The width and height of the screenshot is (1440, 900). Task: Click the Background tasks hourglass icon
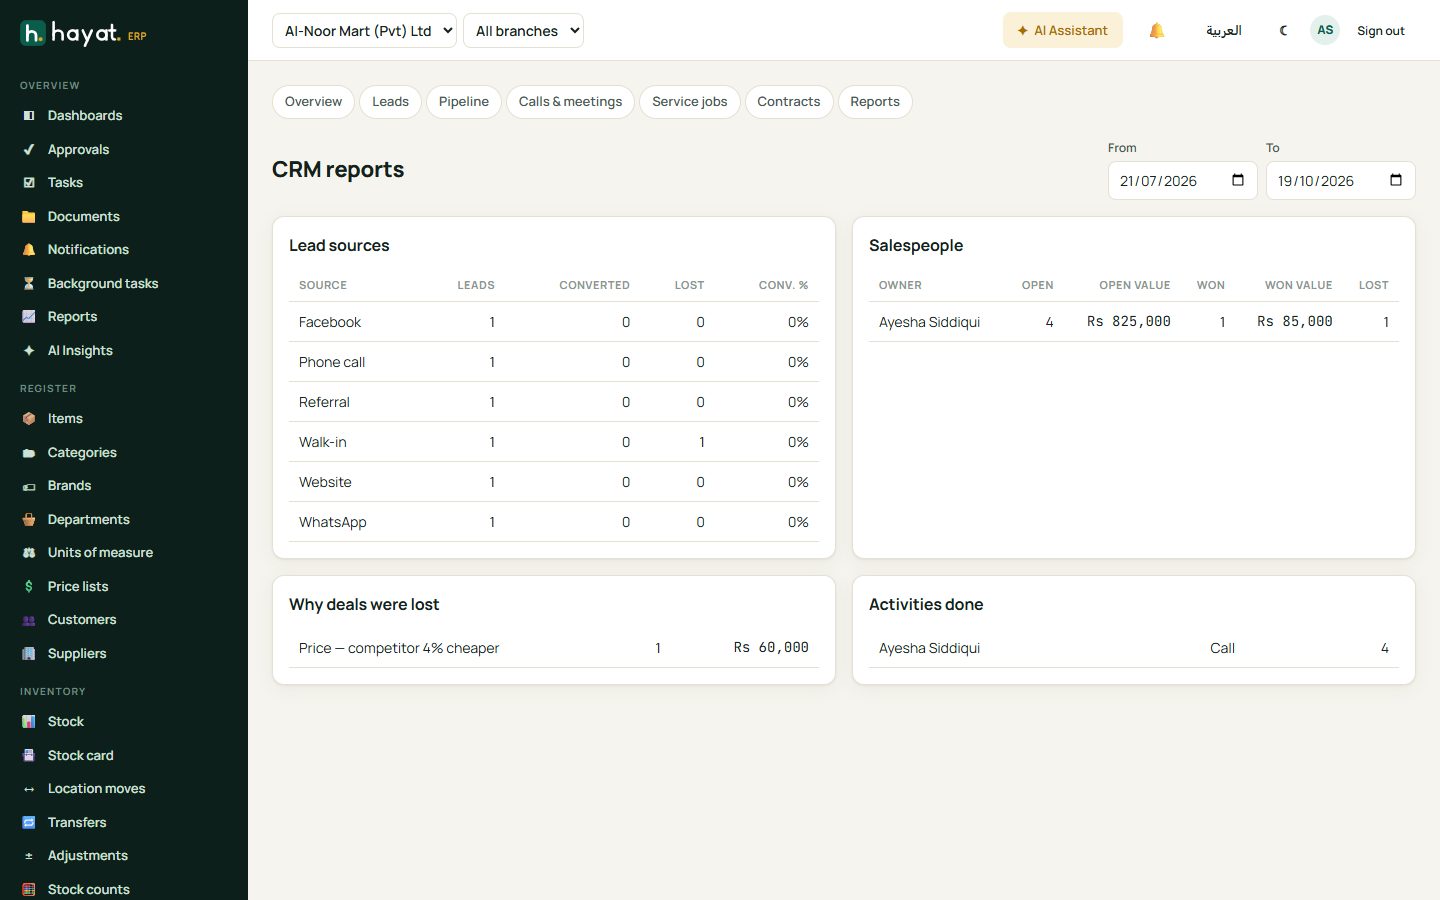pos(29,284)
